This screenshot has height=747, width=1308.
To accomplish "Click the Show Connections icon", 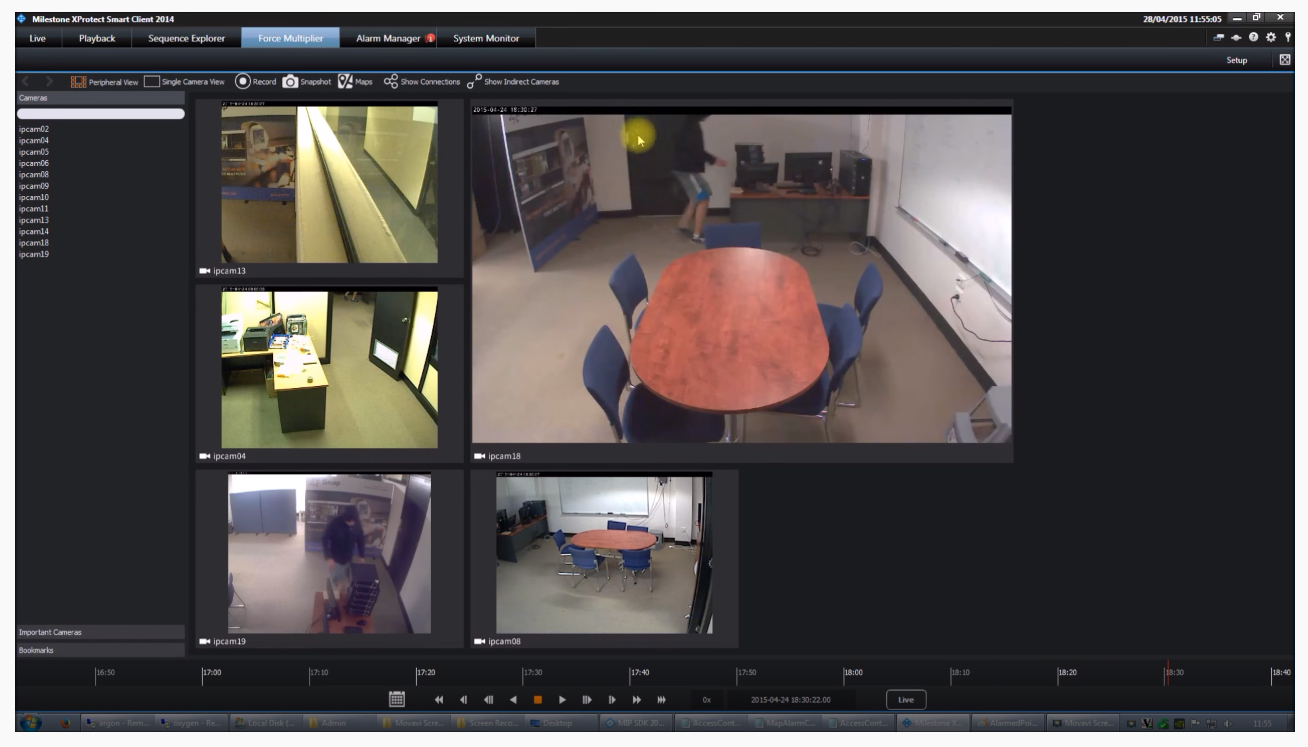I will point(391,82).
